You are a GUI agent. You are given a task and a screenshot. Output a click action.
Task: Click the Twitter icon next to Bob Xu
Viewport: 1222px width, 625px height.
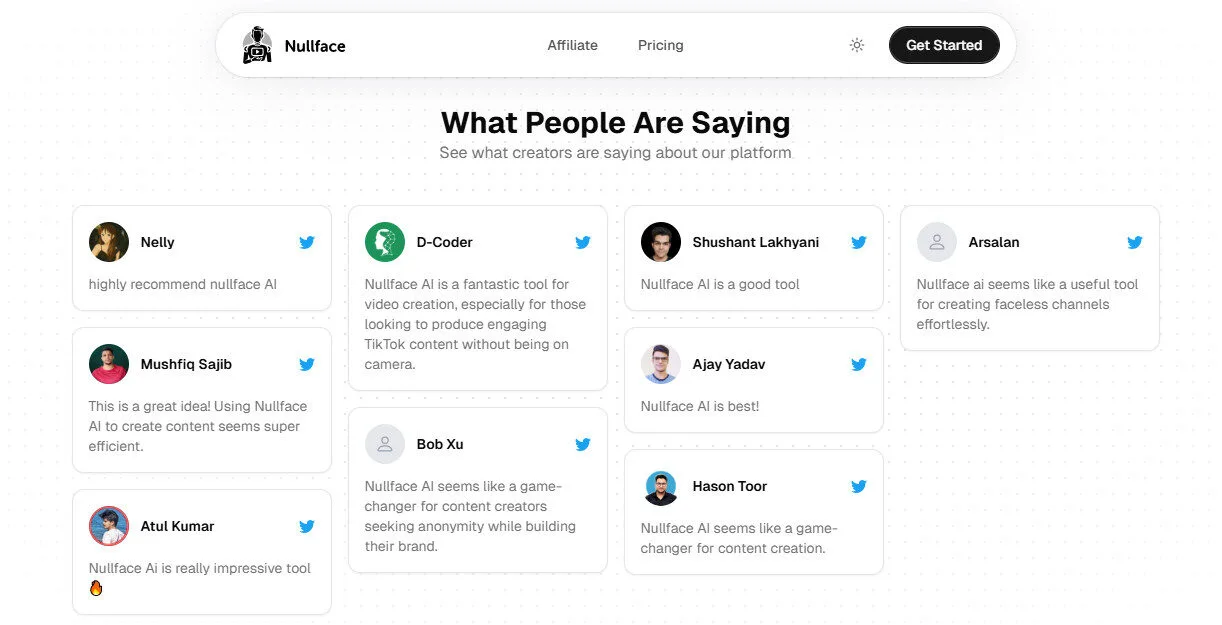pyautogui.click(x=583, y=444)
